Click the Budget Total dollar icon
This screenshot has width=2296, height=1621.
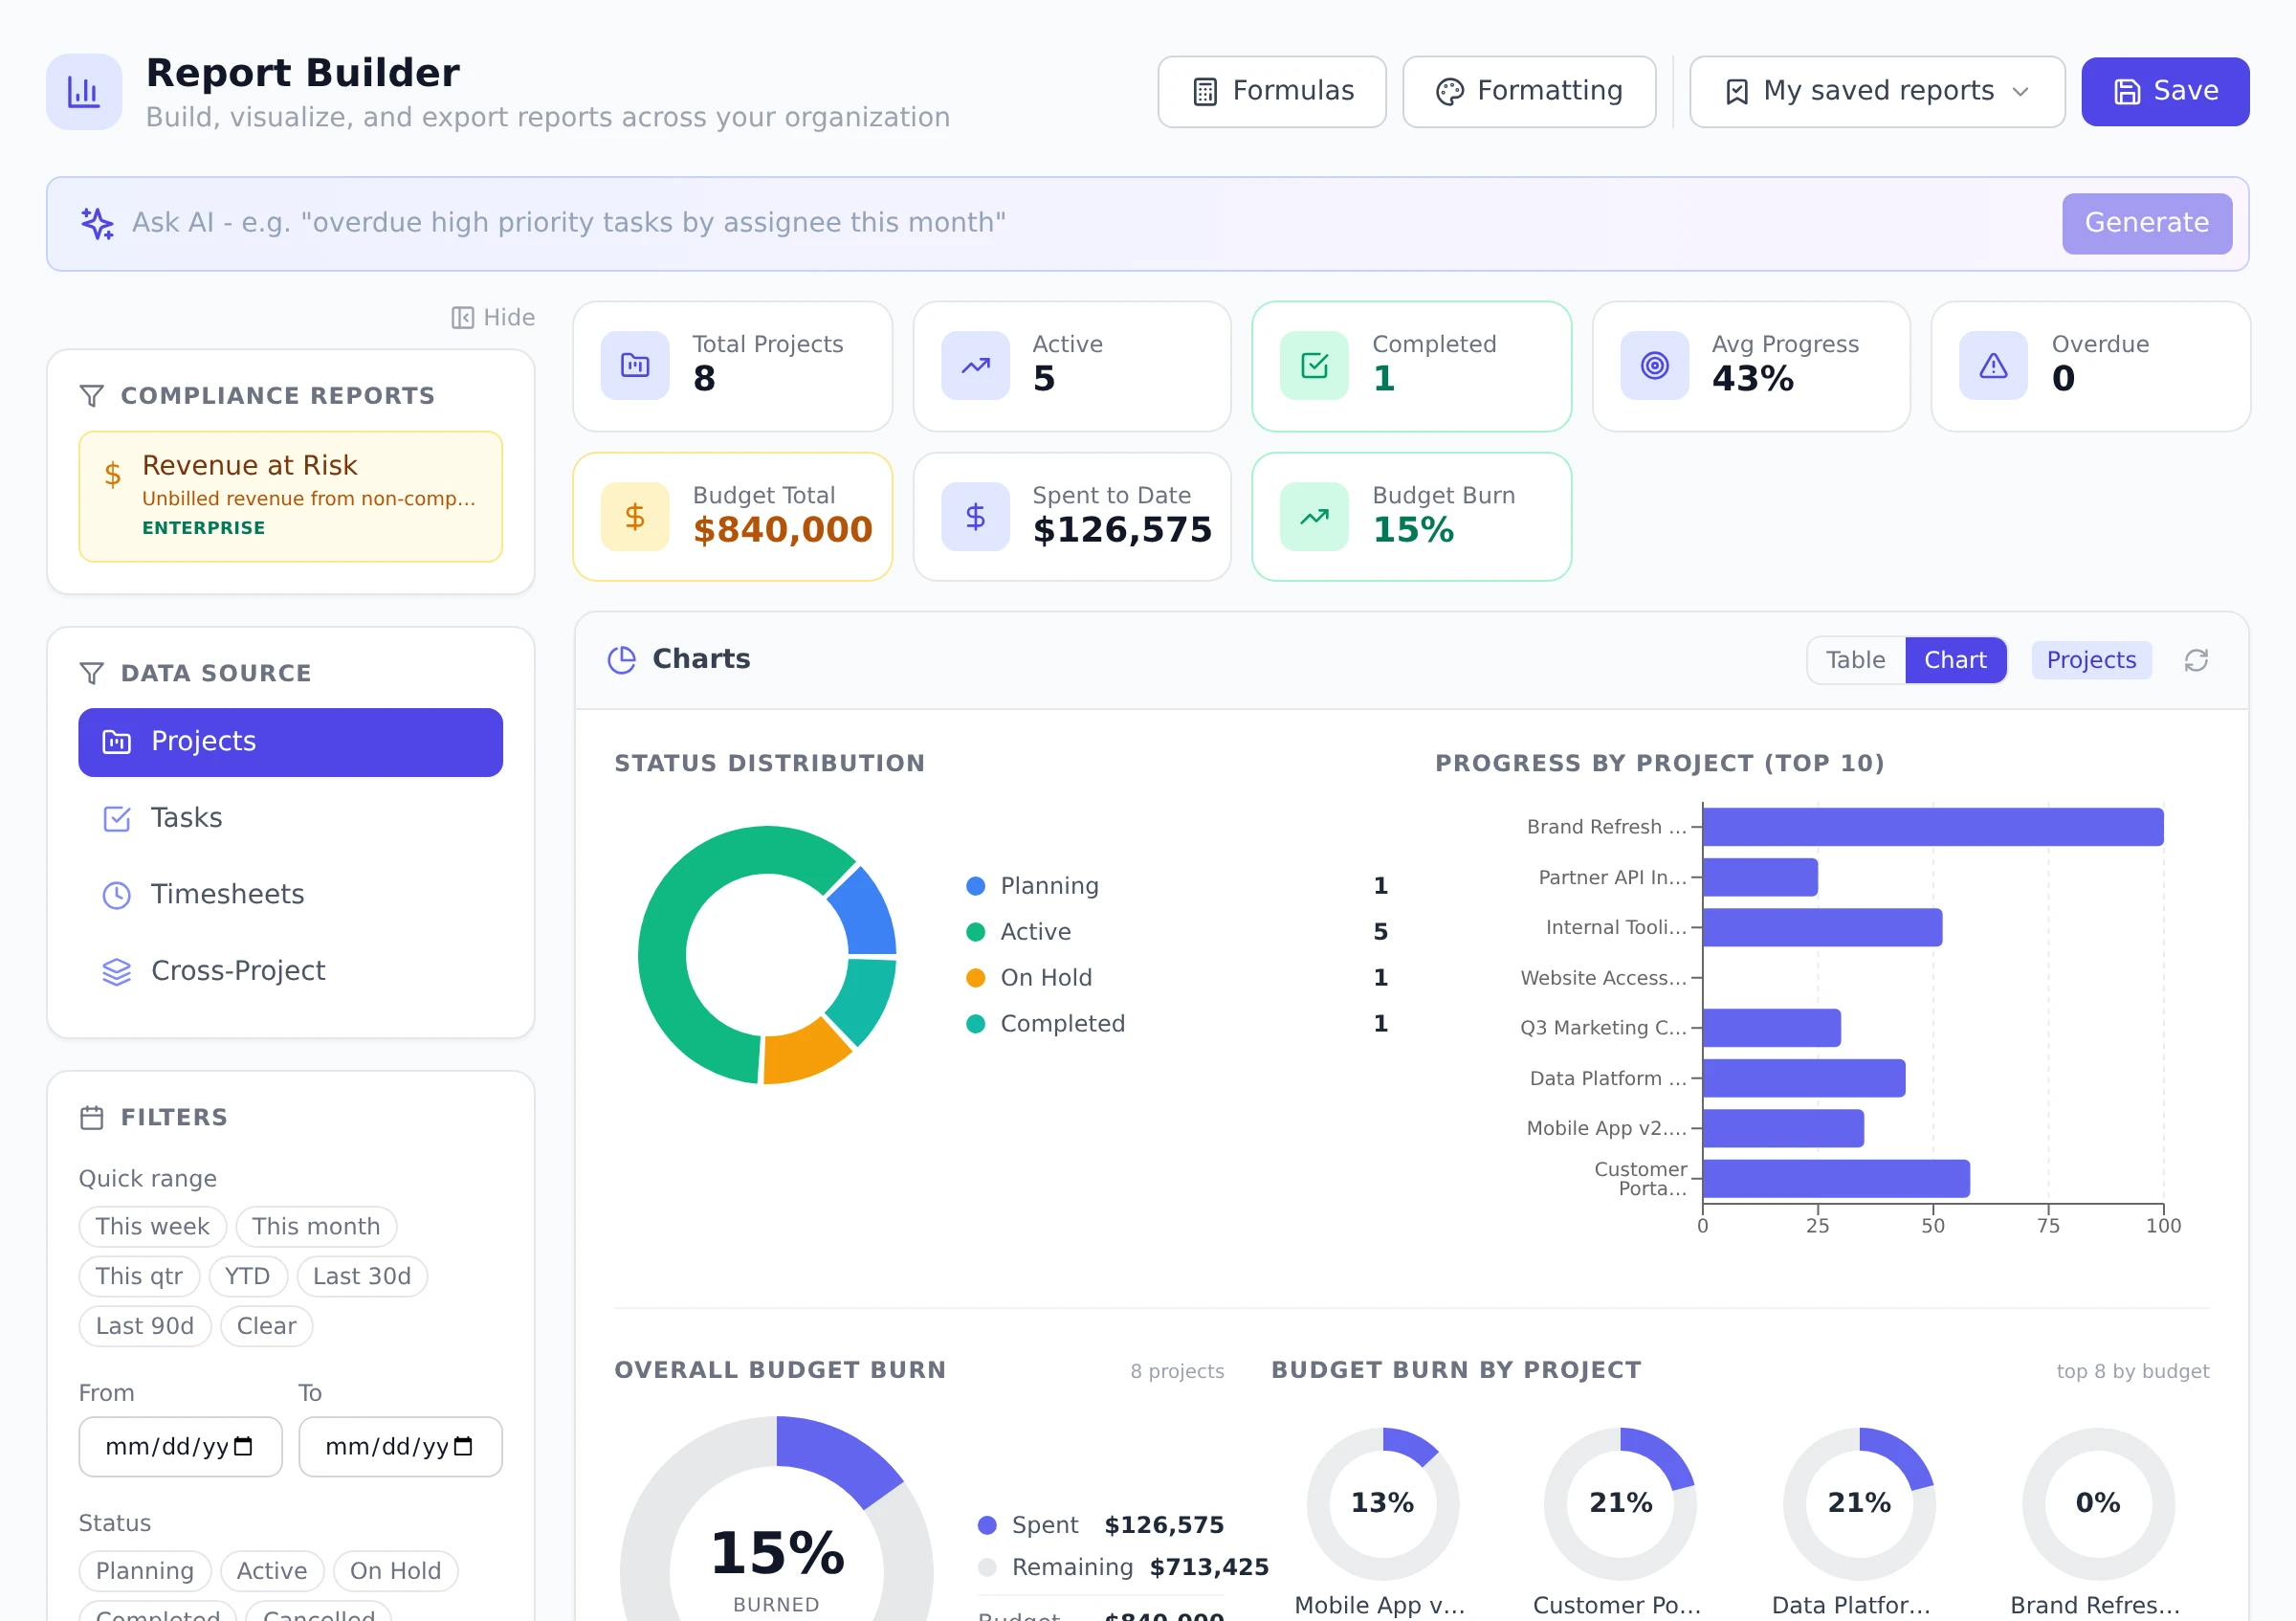pos(635,517)
